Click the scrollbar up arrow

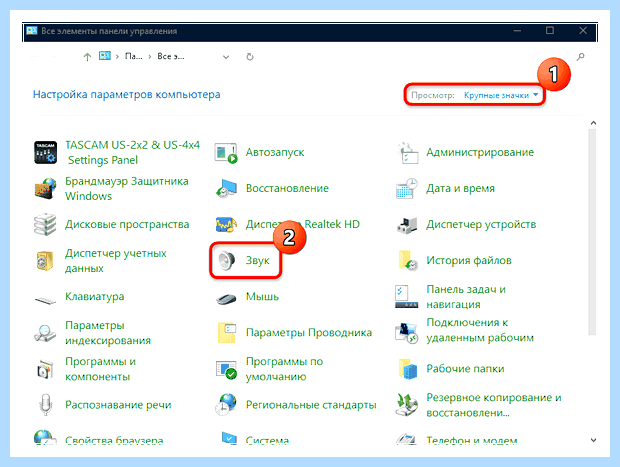(593, 123)
